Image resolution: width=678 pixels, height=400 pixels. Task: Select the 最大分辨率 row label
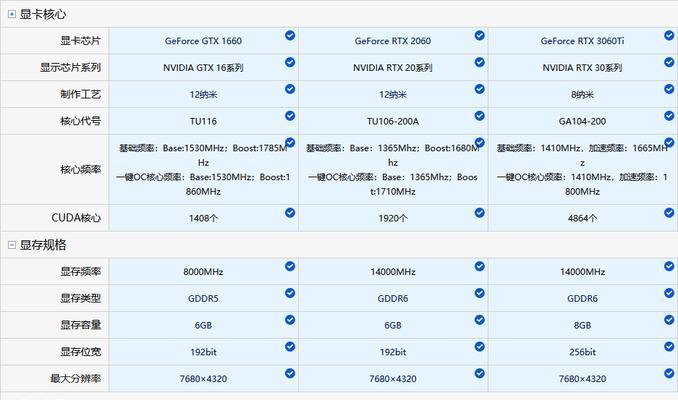click(75, 379)
